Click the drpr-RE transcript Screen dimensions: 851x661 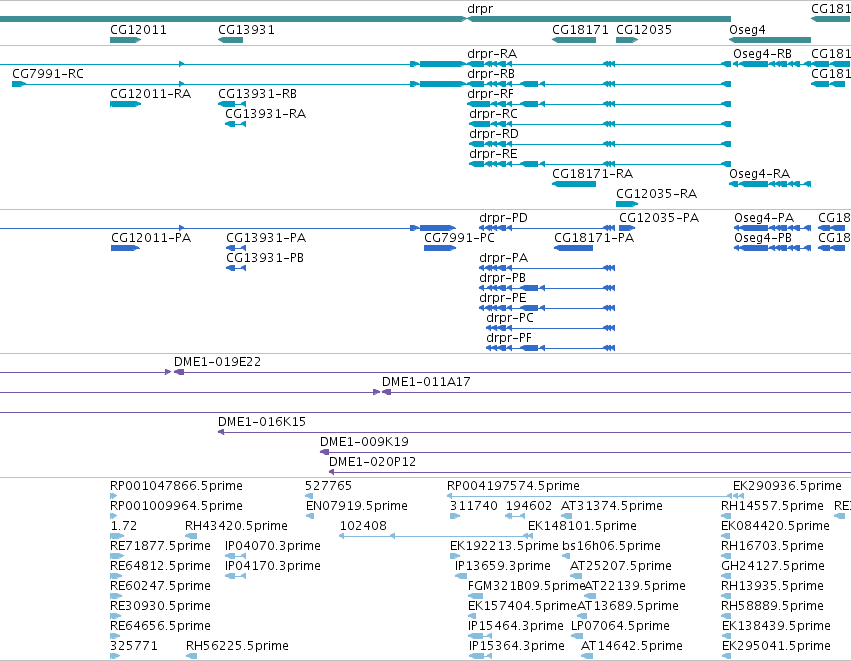click(600, 164)
